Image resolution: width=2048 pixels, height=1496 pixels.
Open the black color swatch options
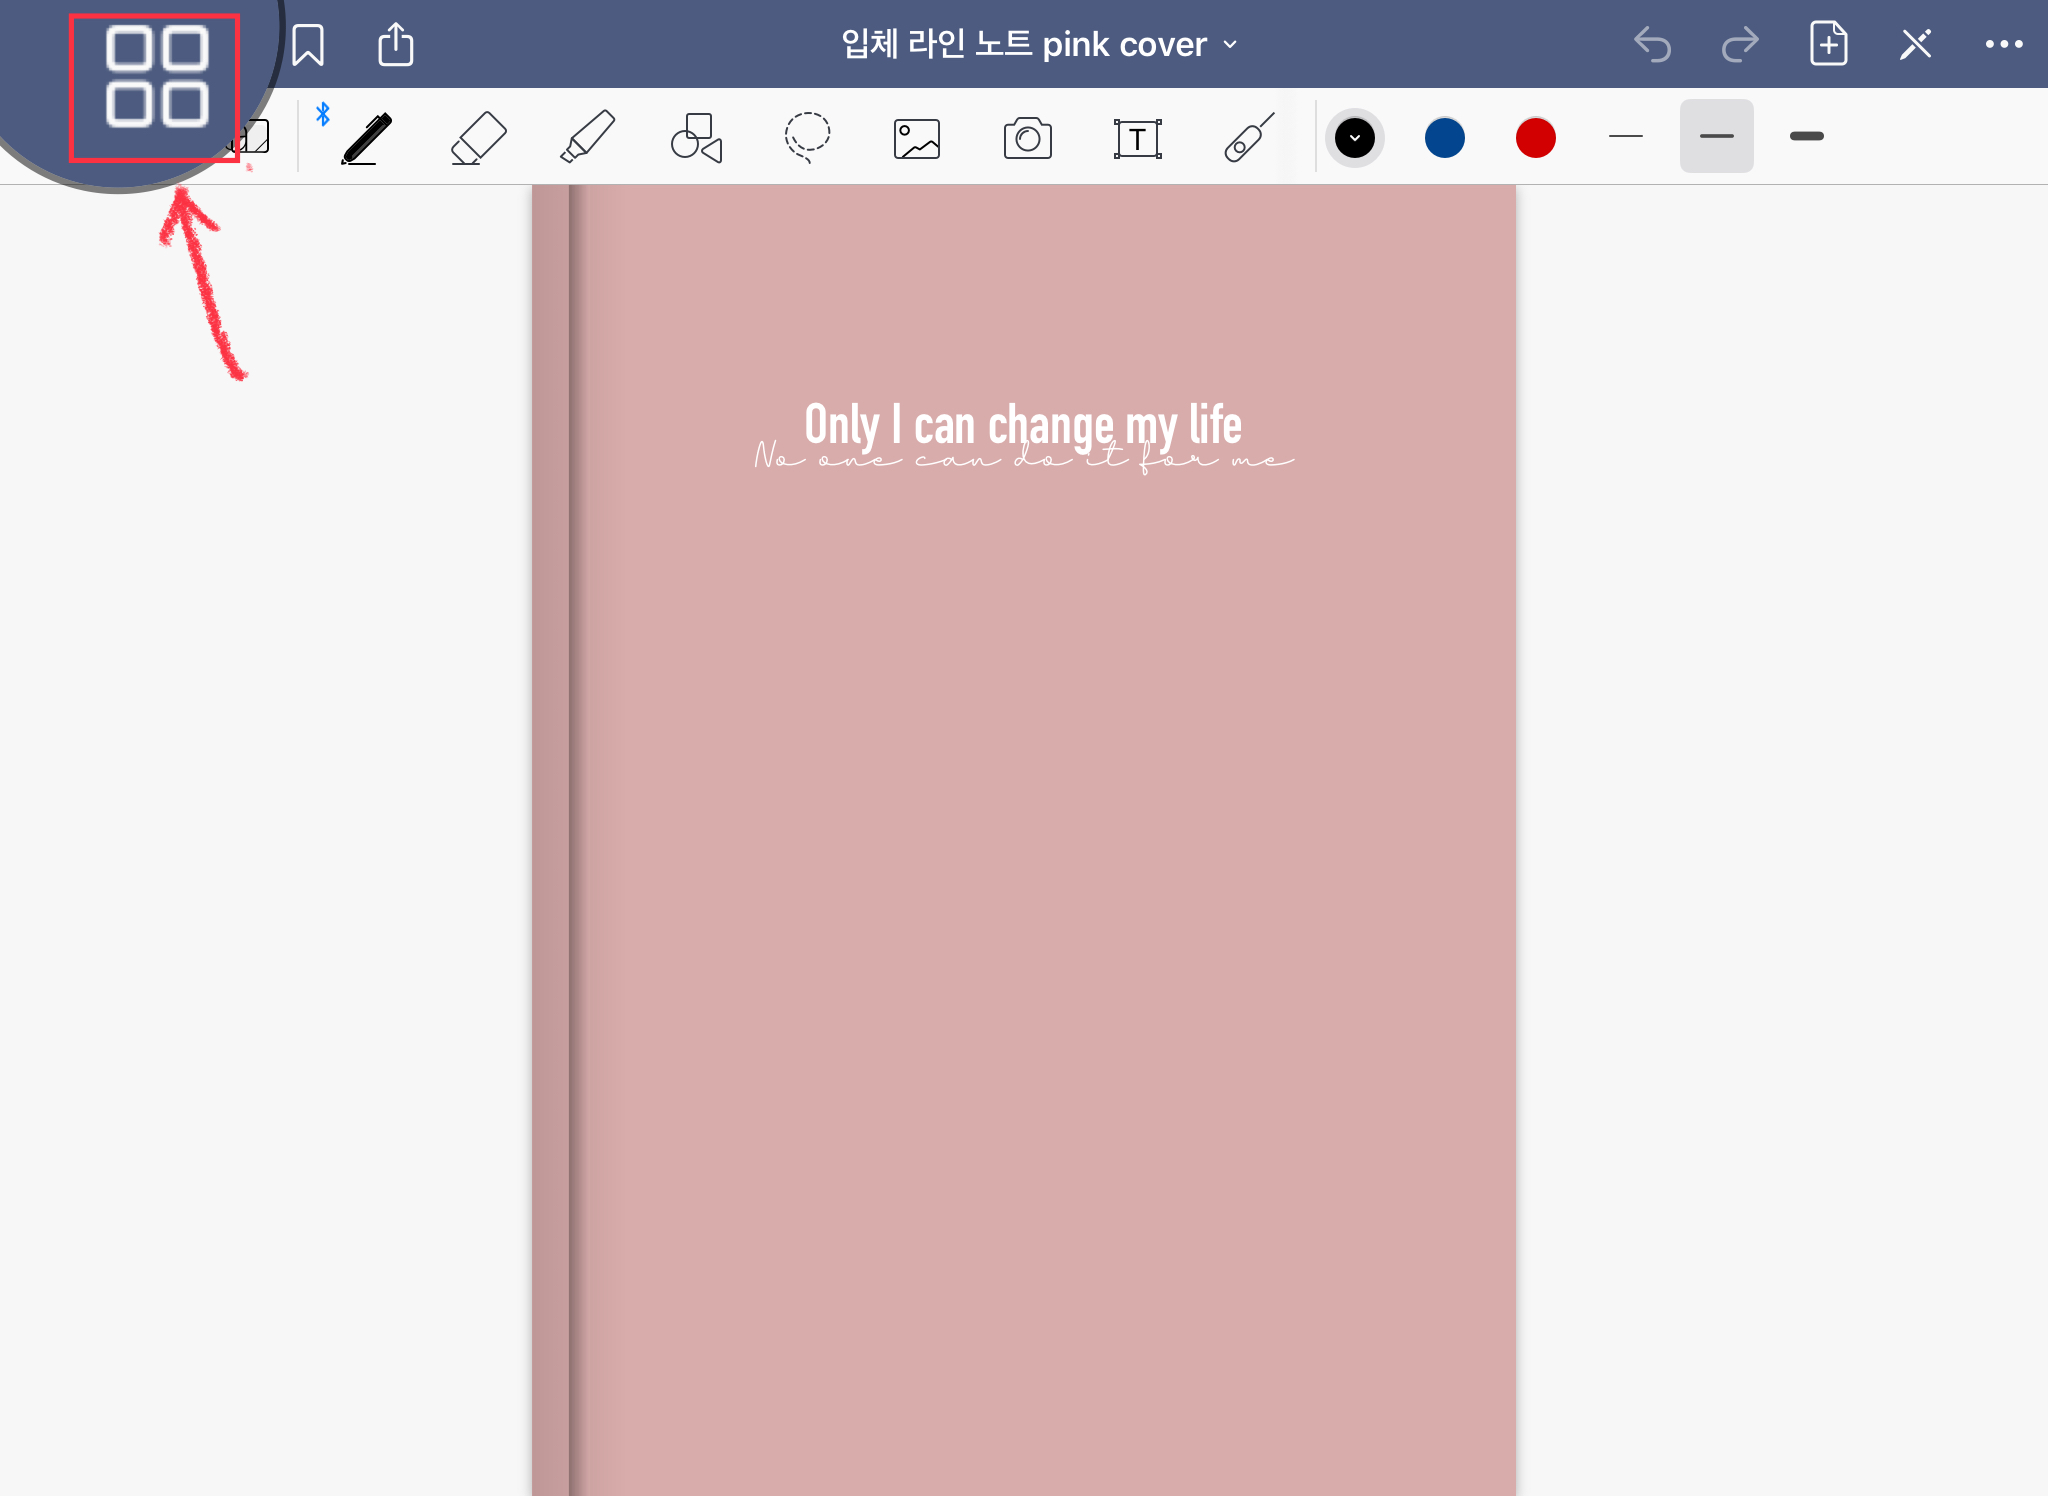(x=1355, y=138)
